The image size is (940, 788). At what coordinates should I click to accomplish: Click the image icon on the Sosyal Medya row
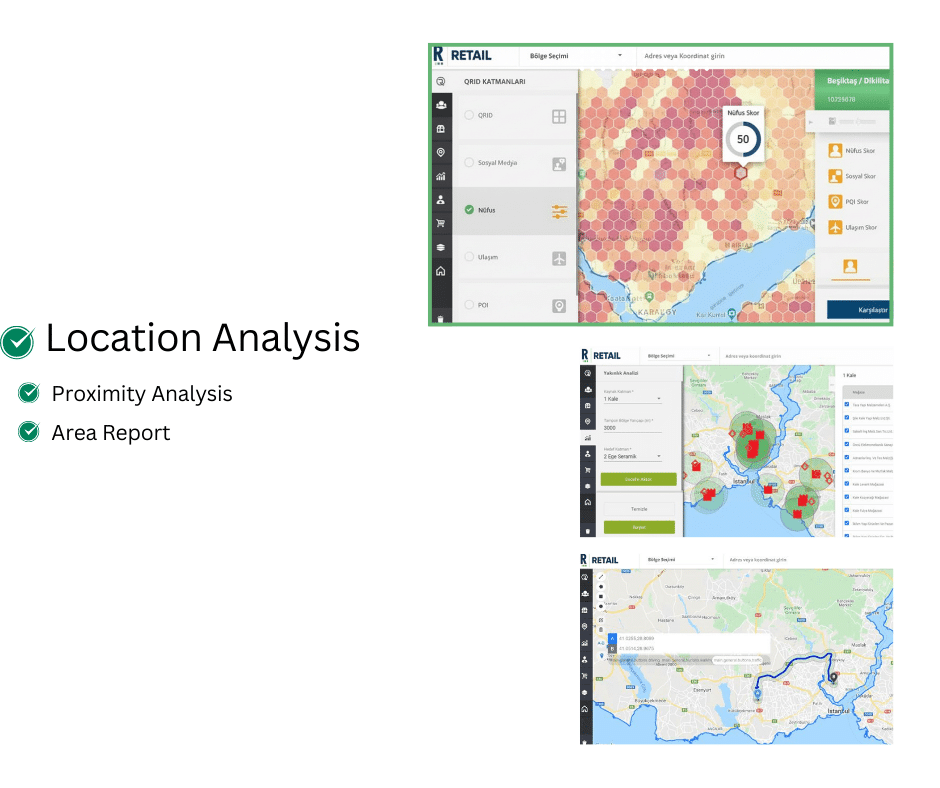[x=559, y=164]
